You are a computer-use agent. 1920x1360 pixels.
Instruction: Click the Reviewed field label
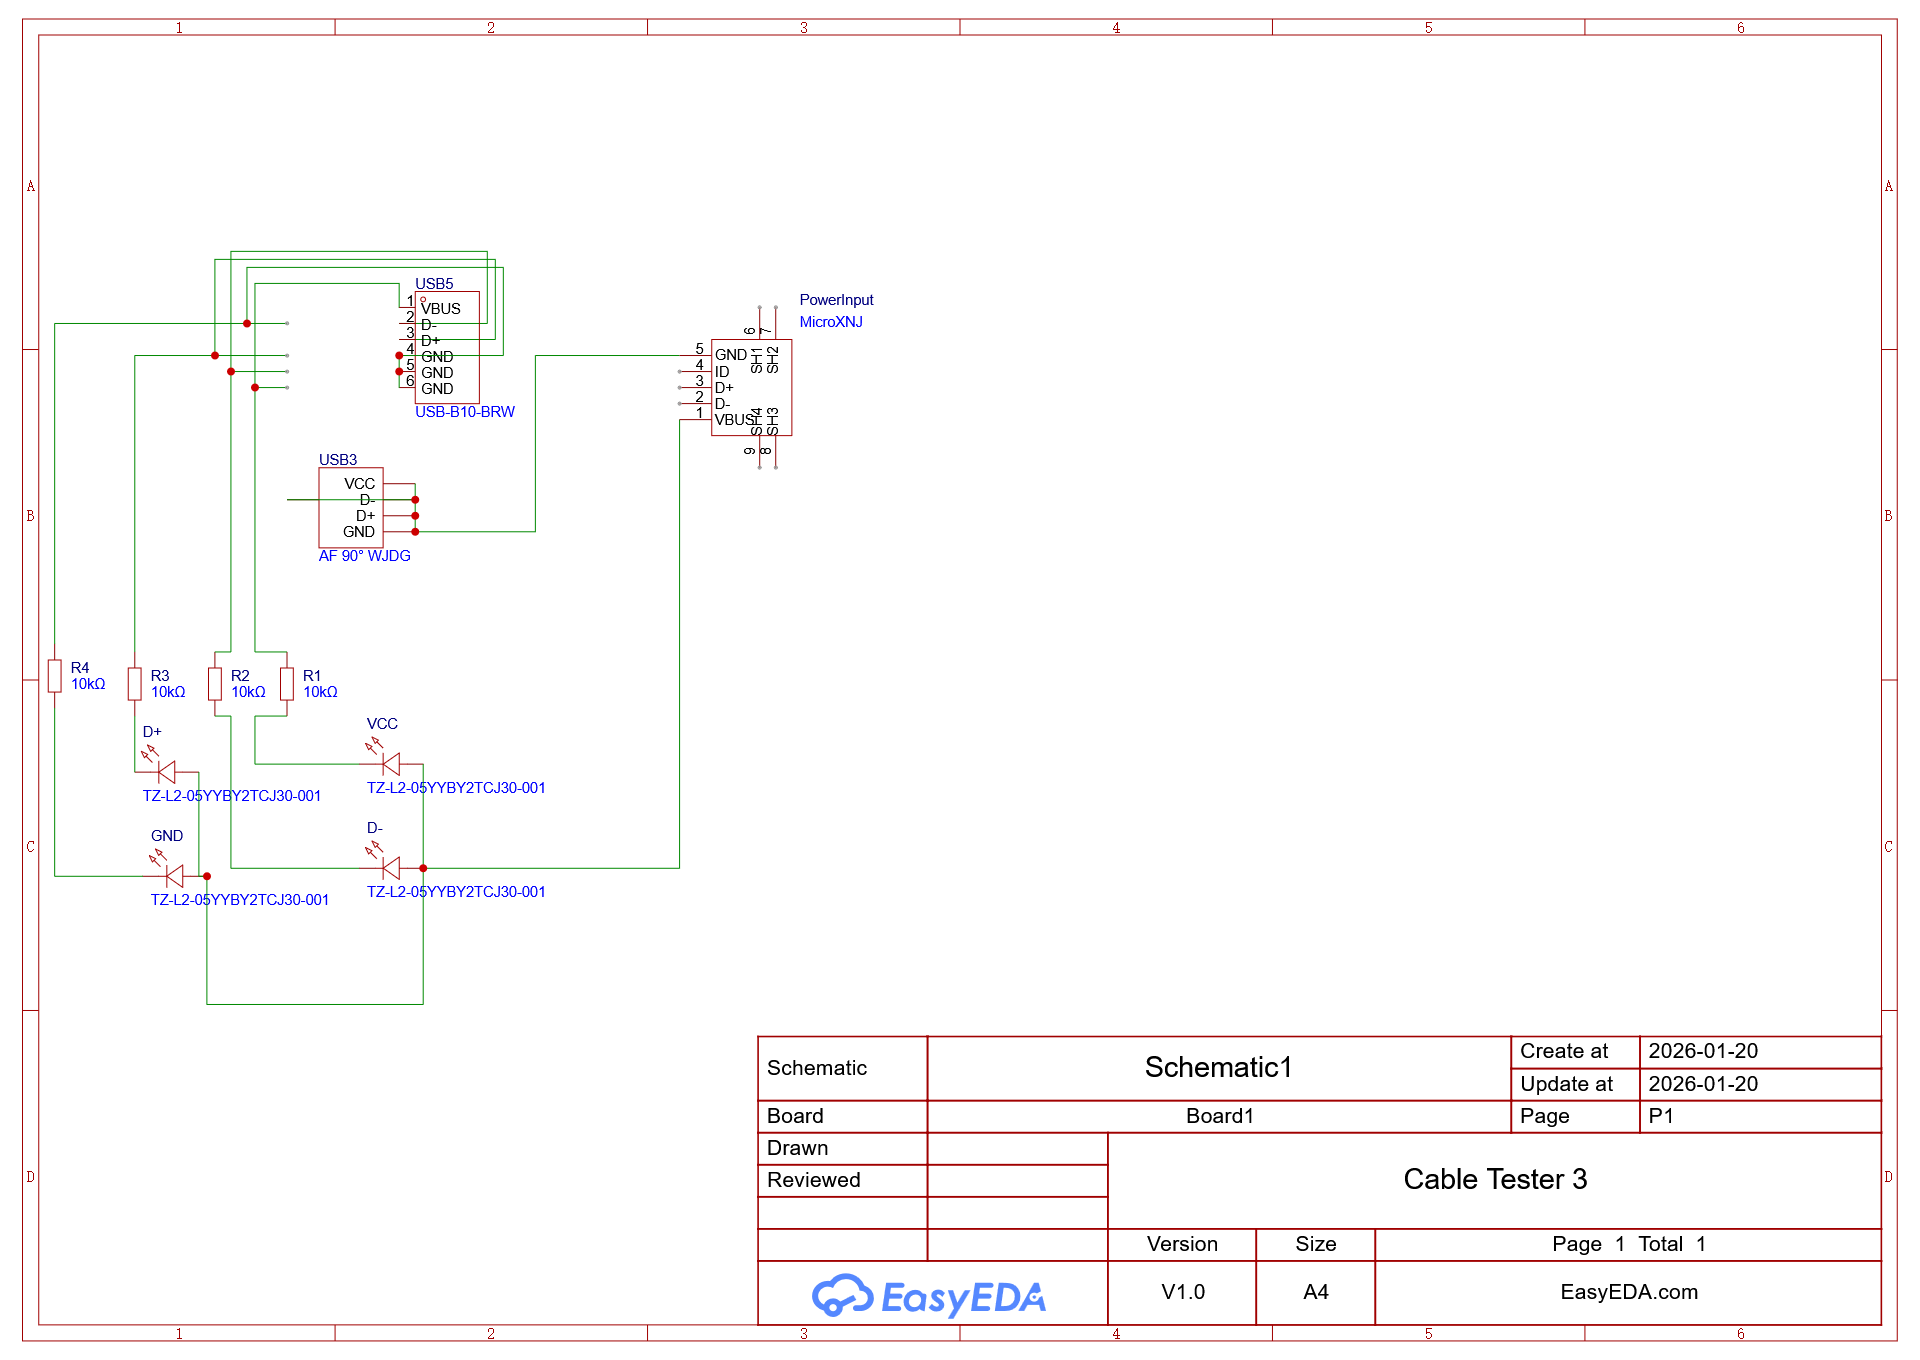coord(813,1180)
